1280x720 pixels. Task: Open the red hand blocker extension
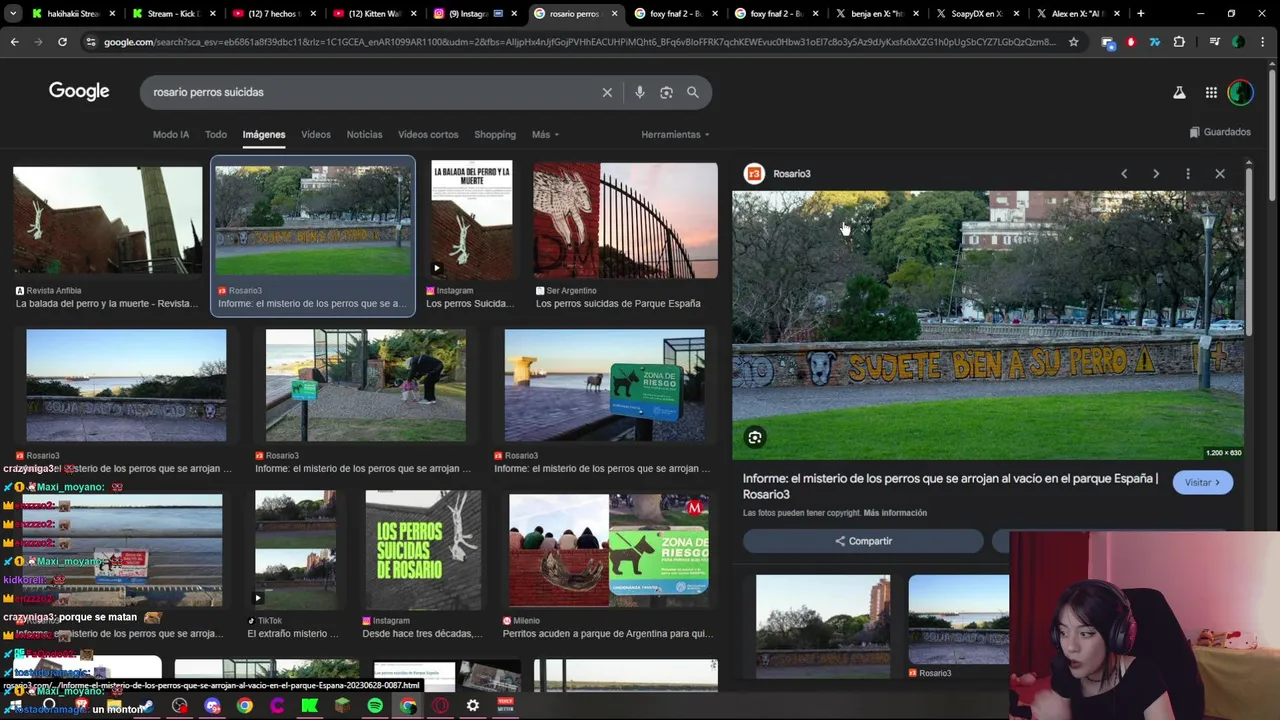1131,42
